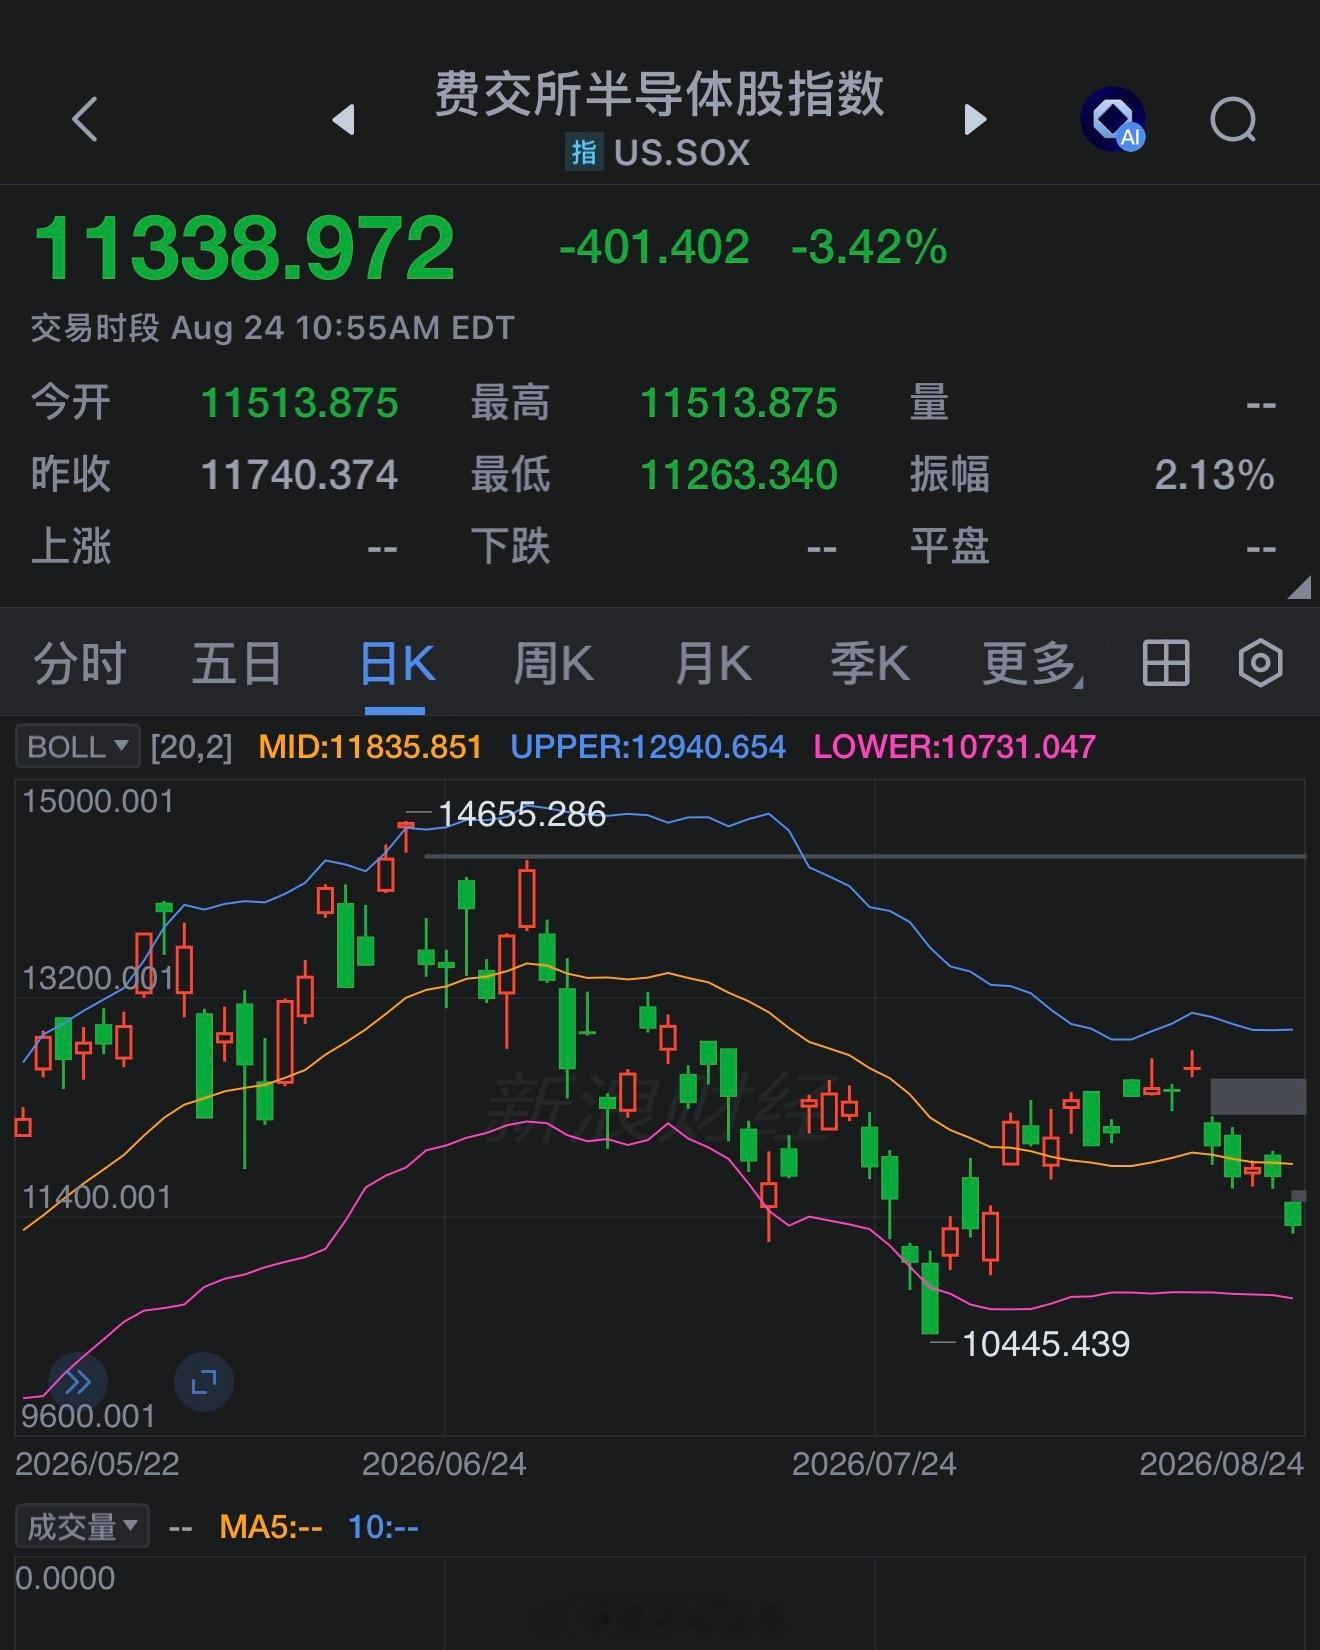Switch to the 五日 tab
Screen dimensions: 1320x1650
coord(236,664)
